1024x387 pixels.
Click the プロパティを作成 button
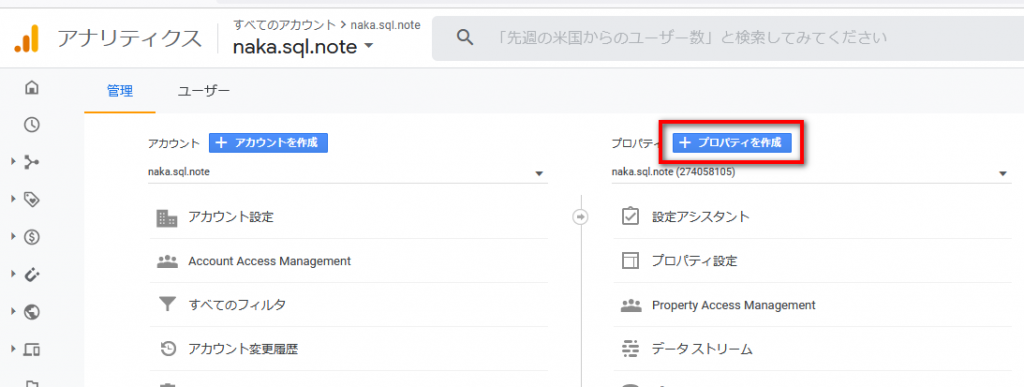click(x=732, y=143)
